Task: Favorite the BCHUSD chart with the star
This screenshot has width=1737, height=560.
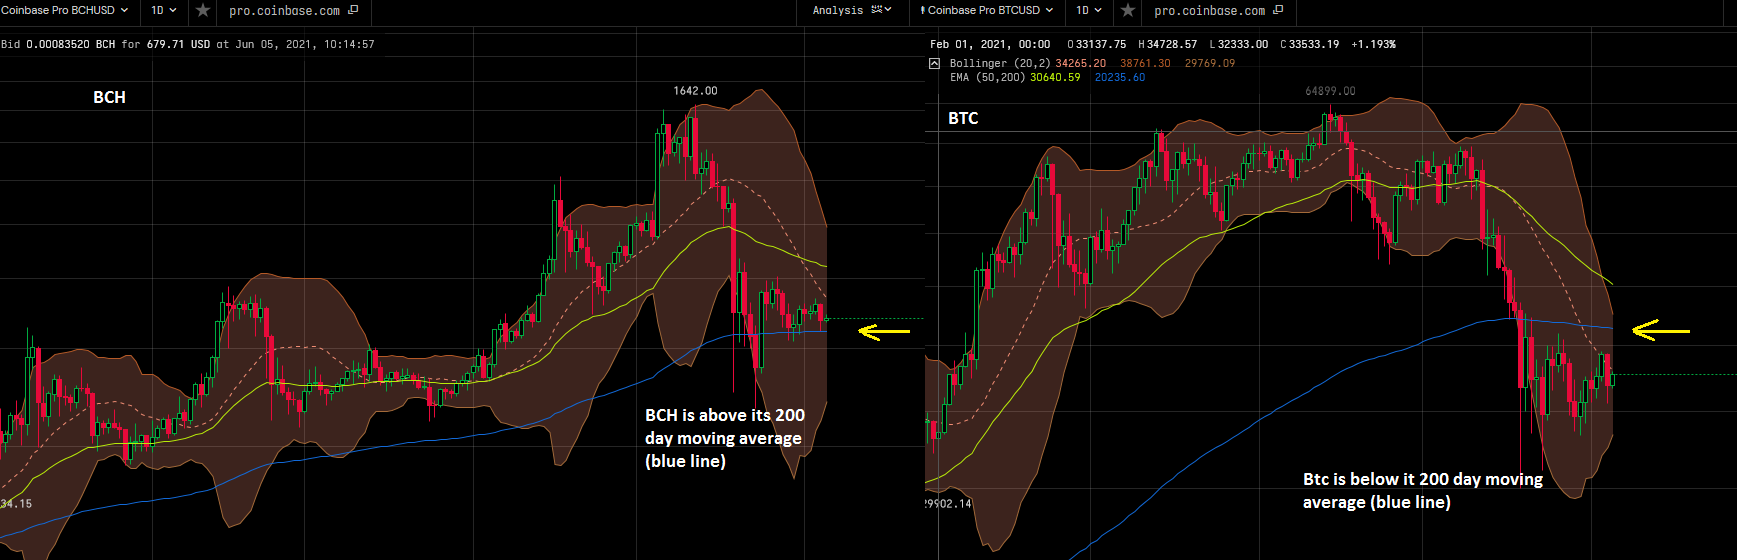Action: [203, 10]
